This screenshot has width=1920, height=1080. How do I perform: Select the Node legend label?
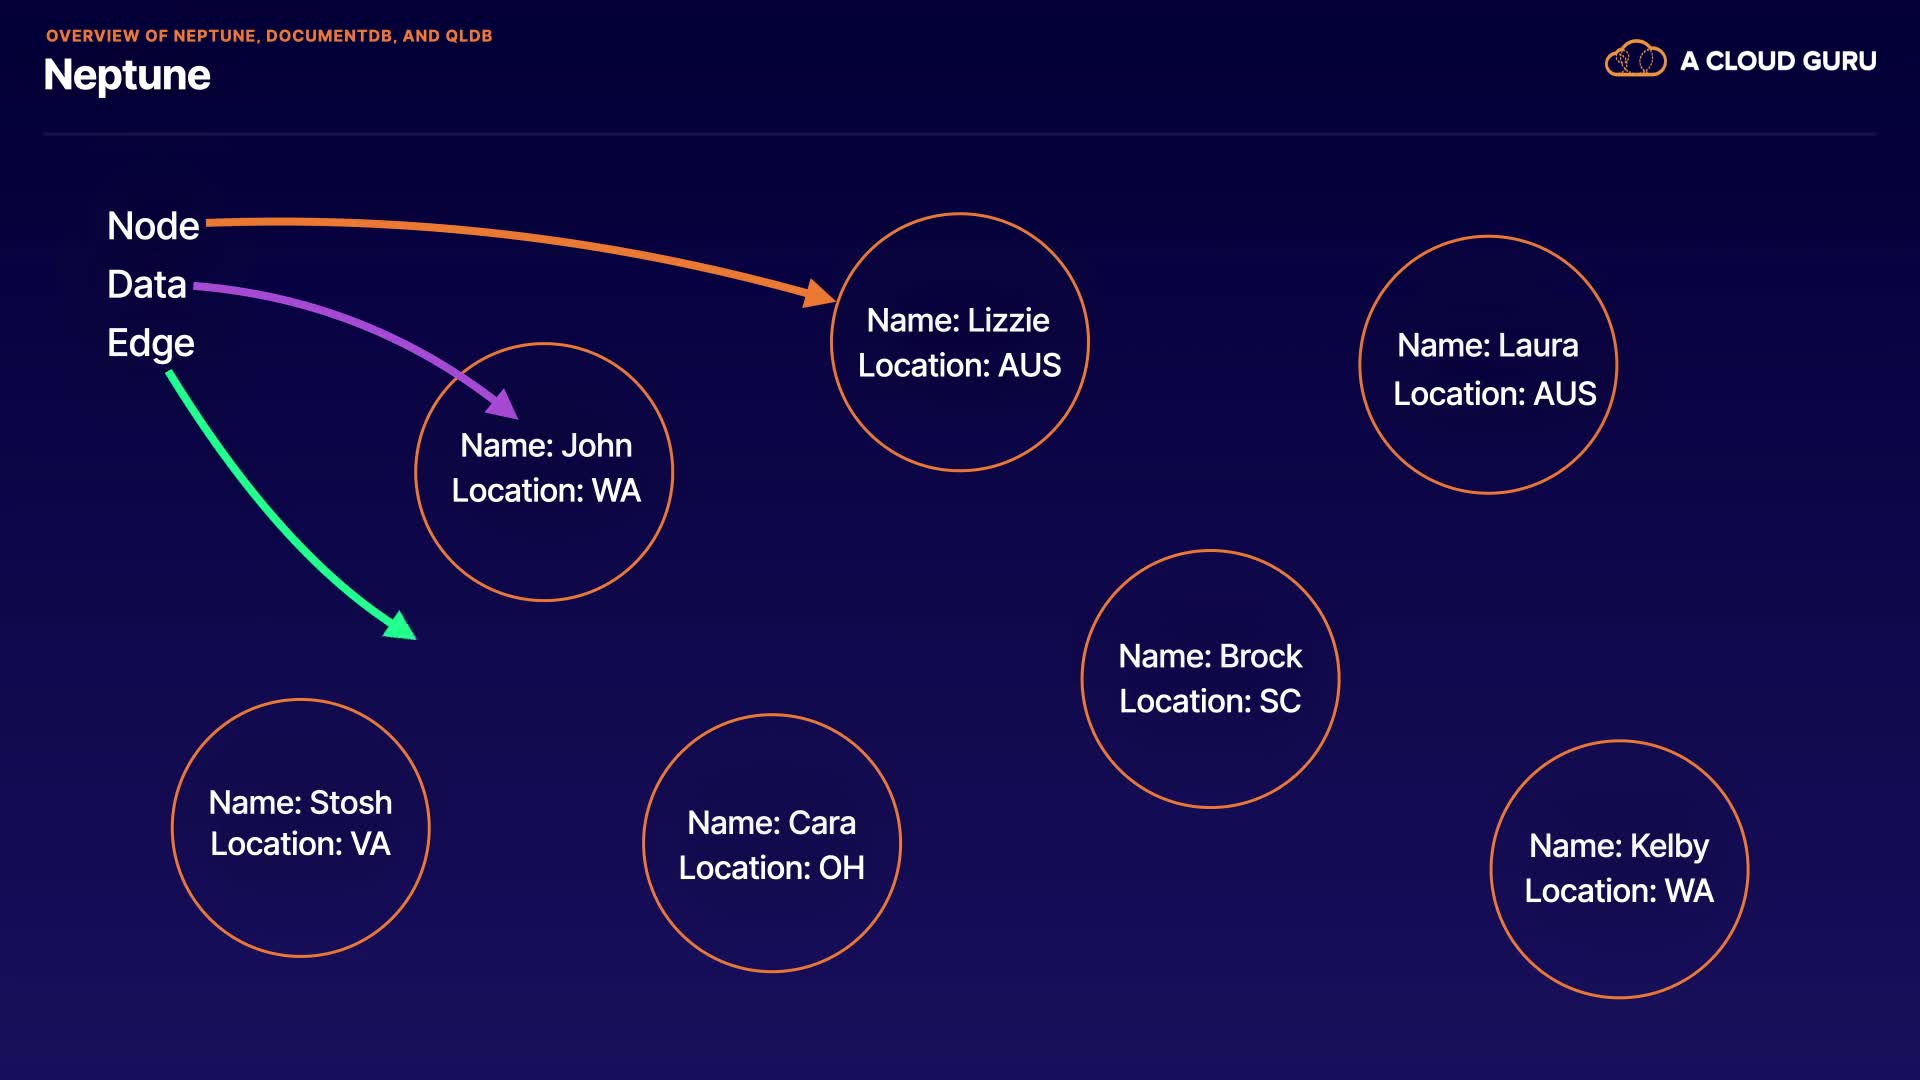click(153, 226)
